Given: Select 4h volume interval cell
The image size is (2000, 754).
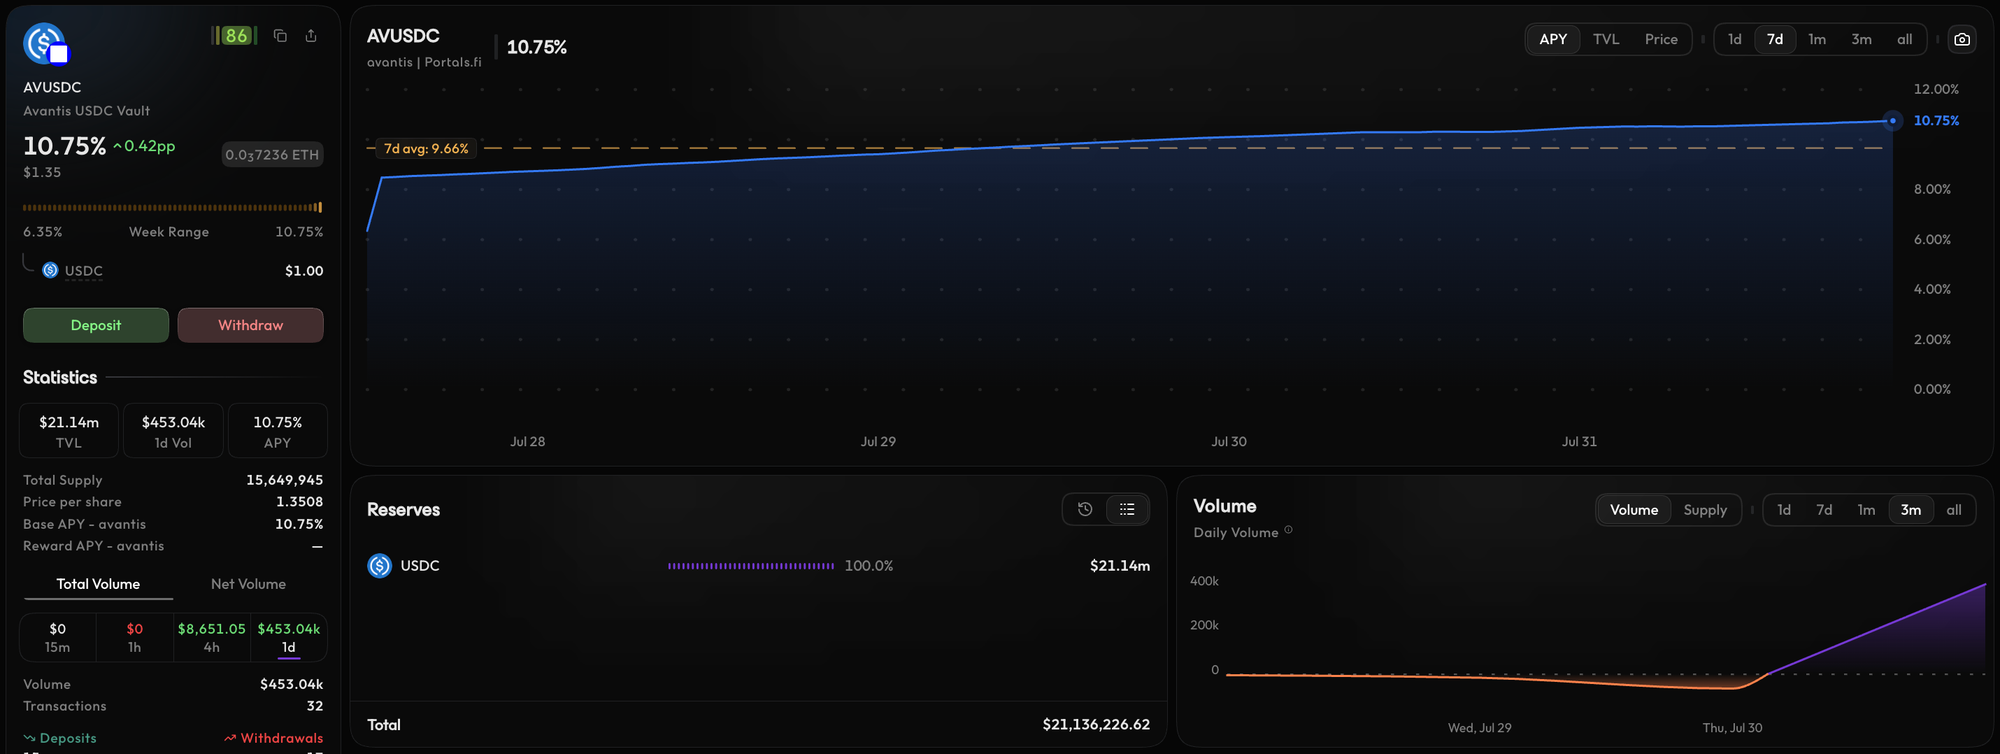Looking at the screenshot, I should (x=211, y=638).
